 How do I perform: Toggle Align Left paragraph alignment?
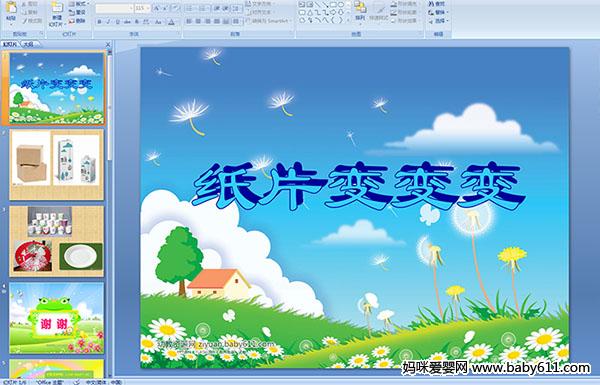point(189,21)
